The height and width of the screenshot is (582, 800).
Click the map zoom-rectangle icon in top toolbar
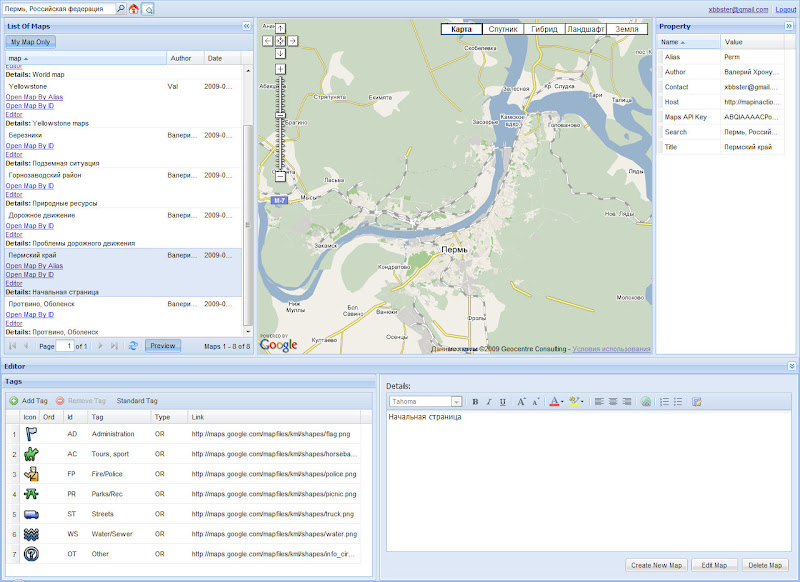148,9
